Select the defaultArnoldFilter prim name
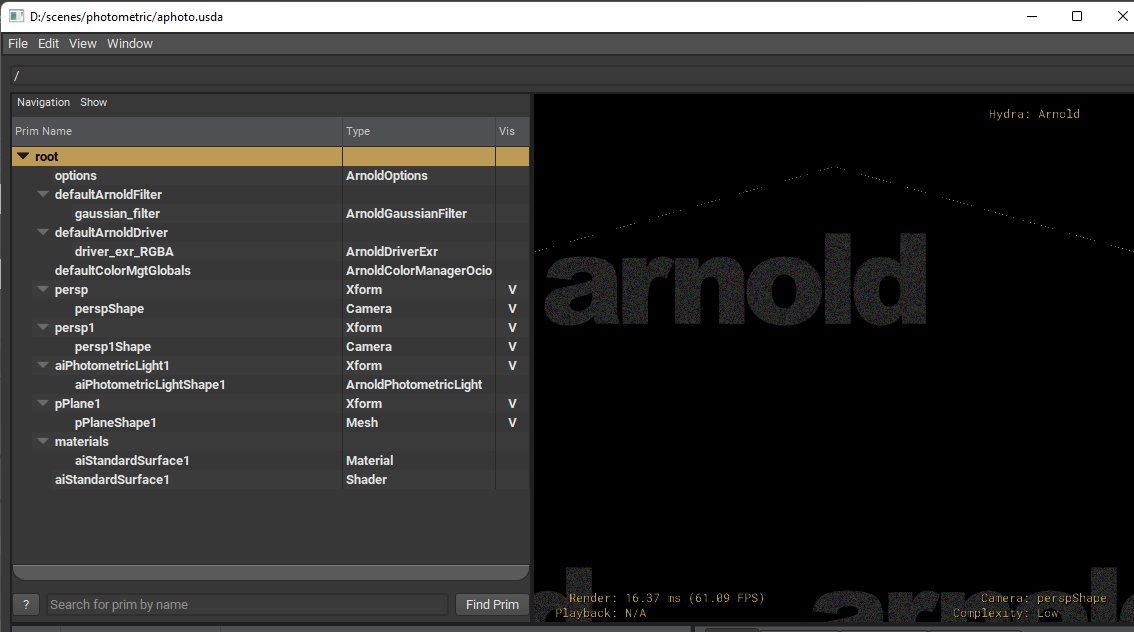Viewport: 1134px width, 632px height. pos(108,195)
